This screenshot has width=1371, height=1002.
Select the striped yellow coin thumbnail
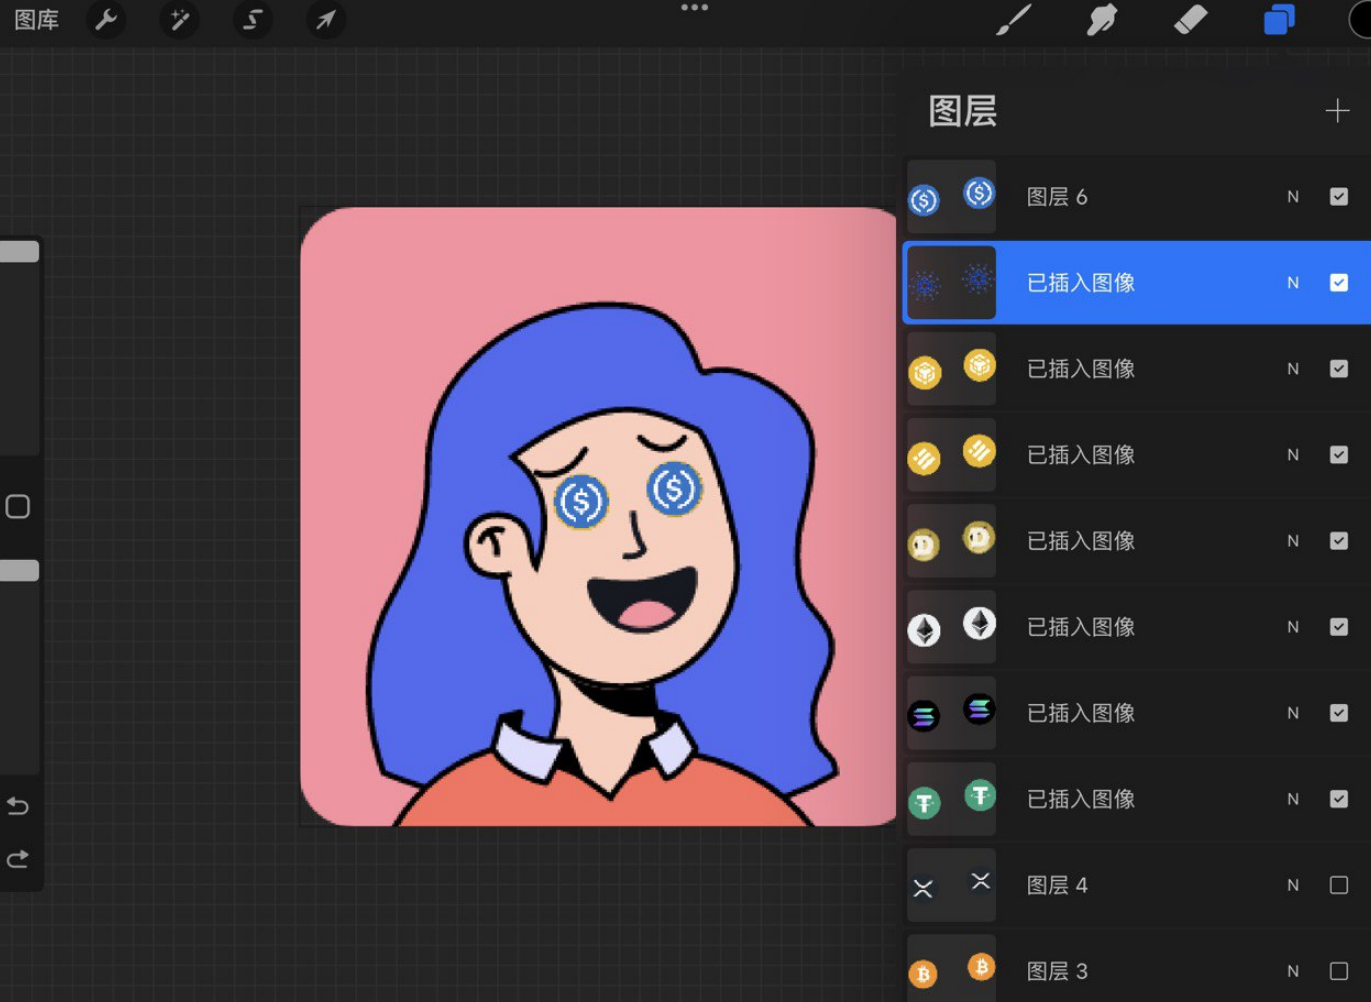pos(952,455)
